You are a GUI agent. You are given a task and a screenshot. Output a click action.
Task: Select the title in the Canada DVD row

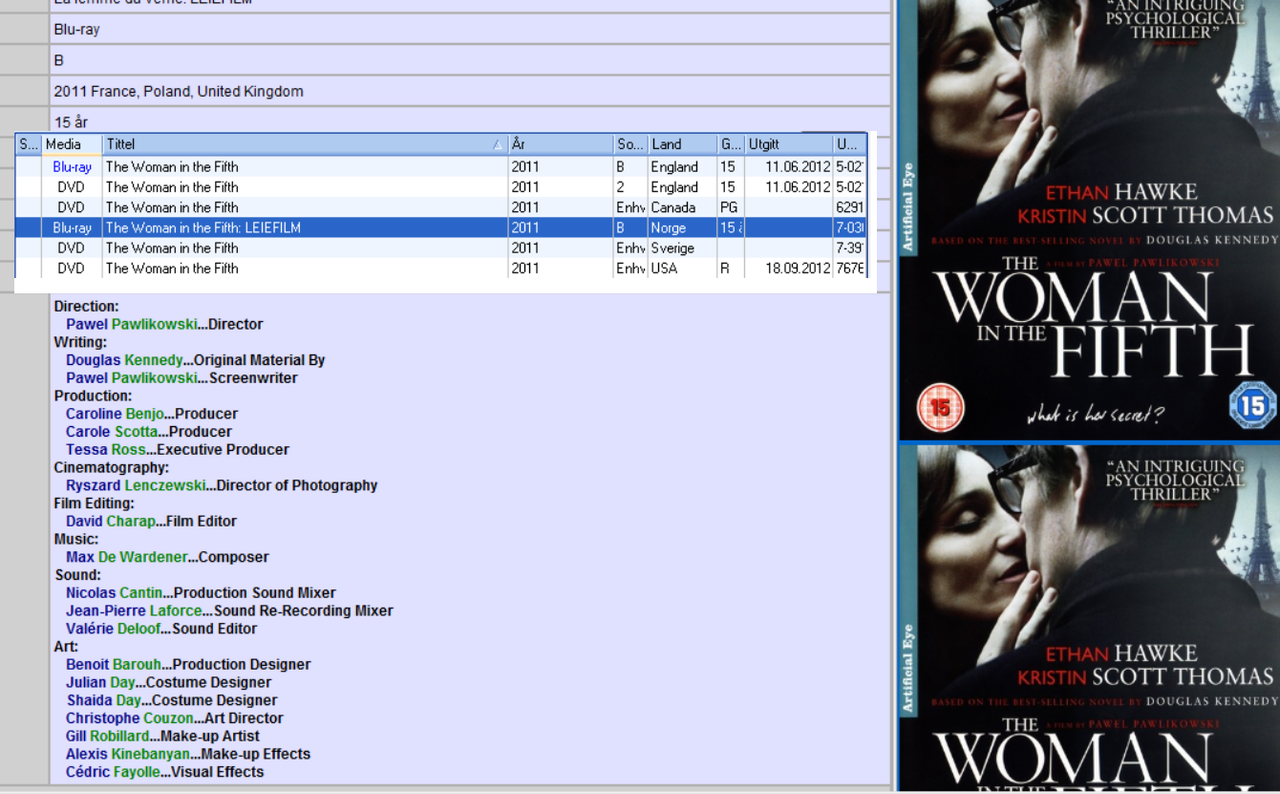point(172,207)
